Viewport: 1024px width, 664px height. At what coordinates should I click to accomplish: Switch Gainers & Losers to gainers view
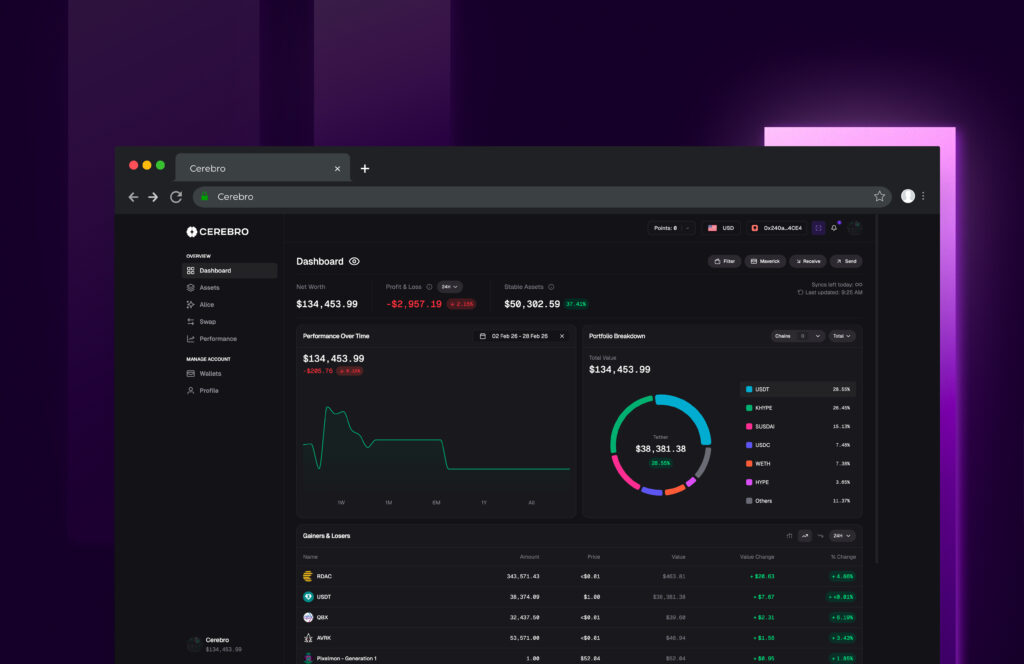tap(805, 536)
